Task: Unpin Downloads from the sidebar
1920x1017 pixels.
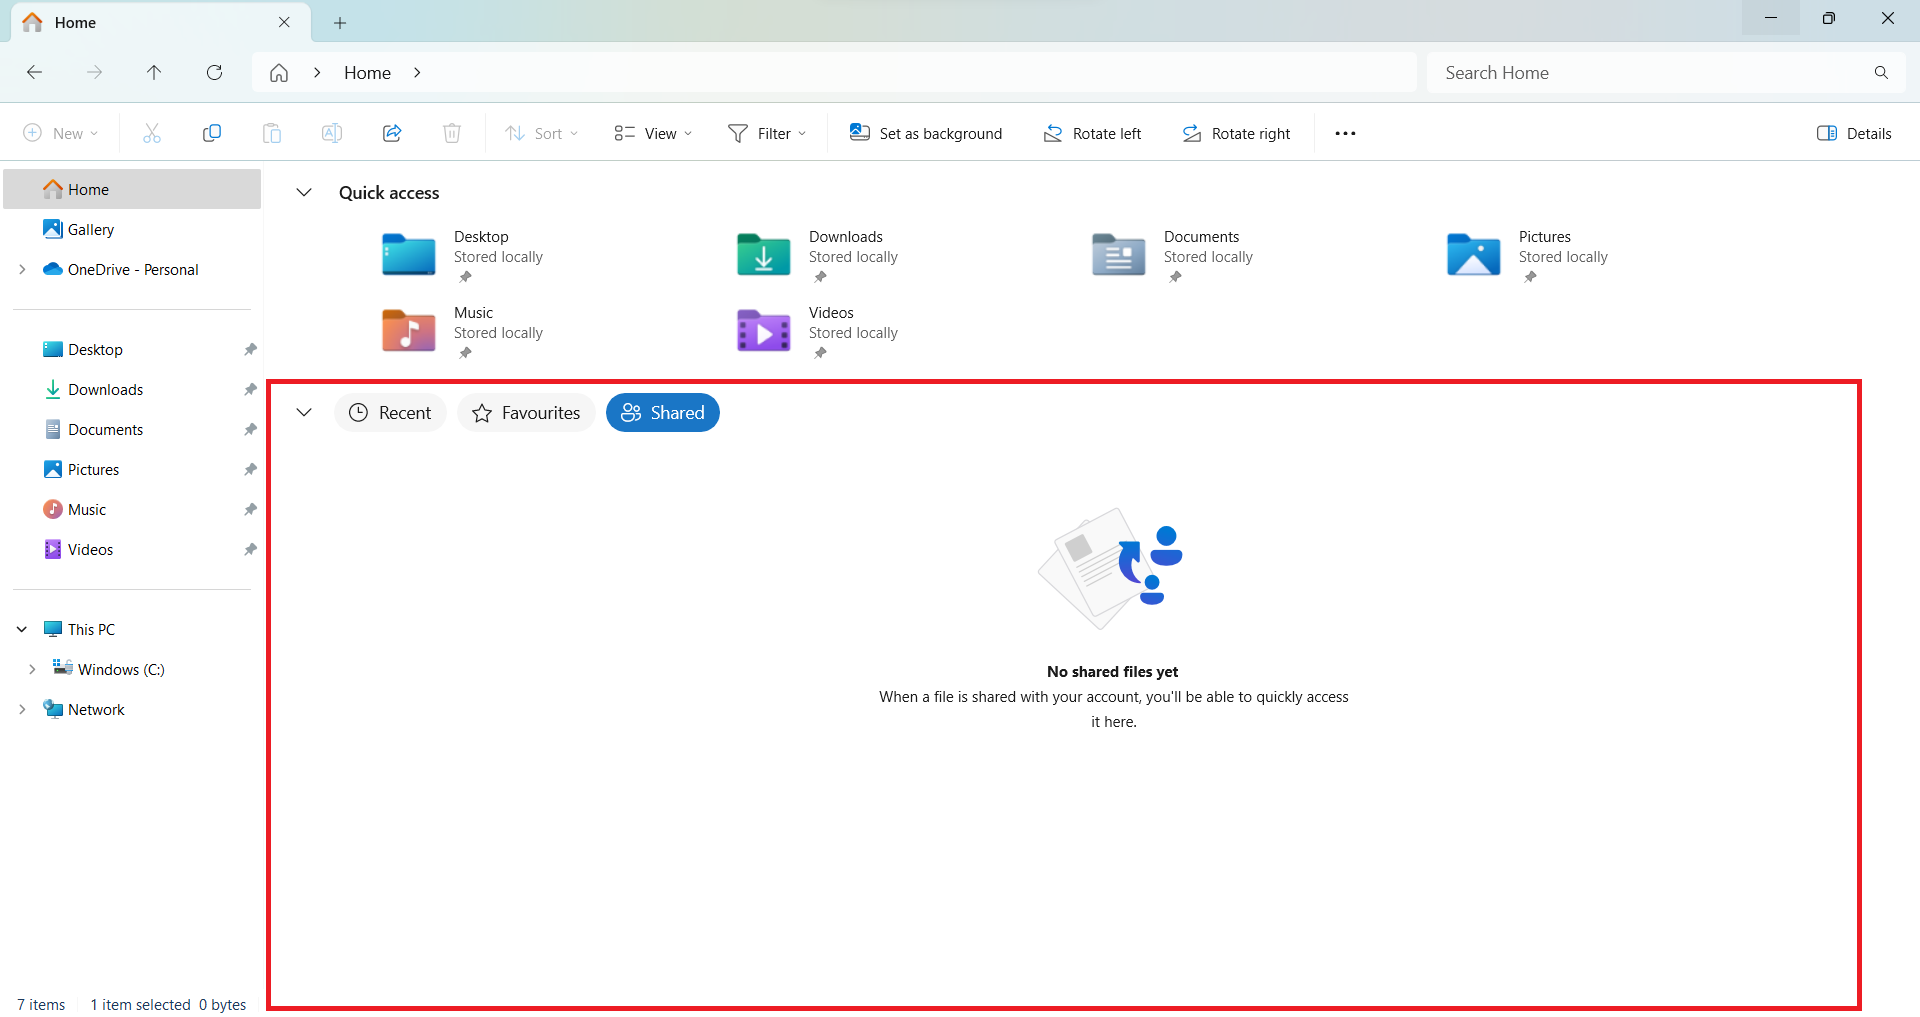Action: [x=249, y=389]
